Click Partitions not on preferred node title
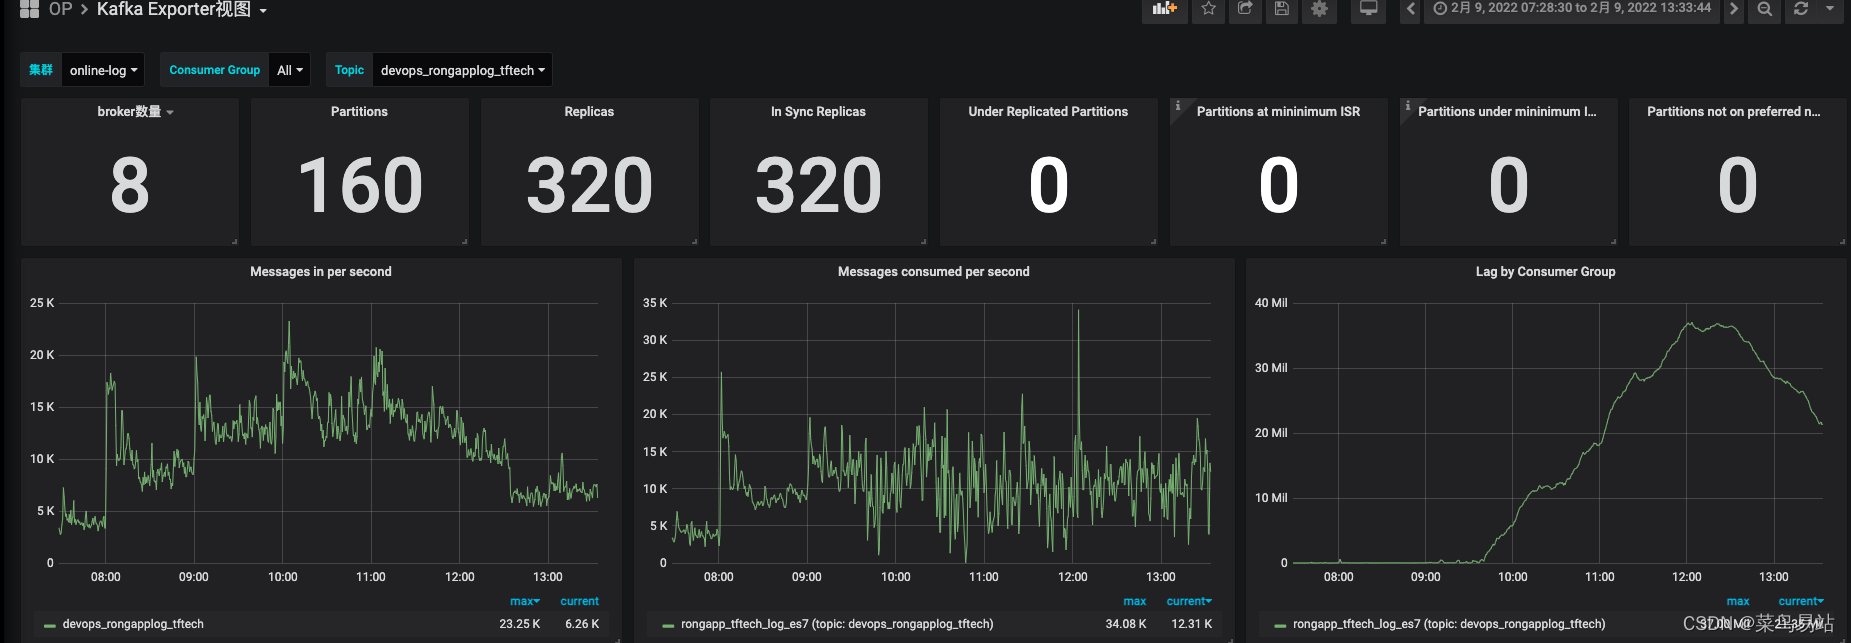The height and width of the screenshot is (643, 1851). [x=1733, y=112]
